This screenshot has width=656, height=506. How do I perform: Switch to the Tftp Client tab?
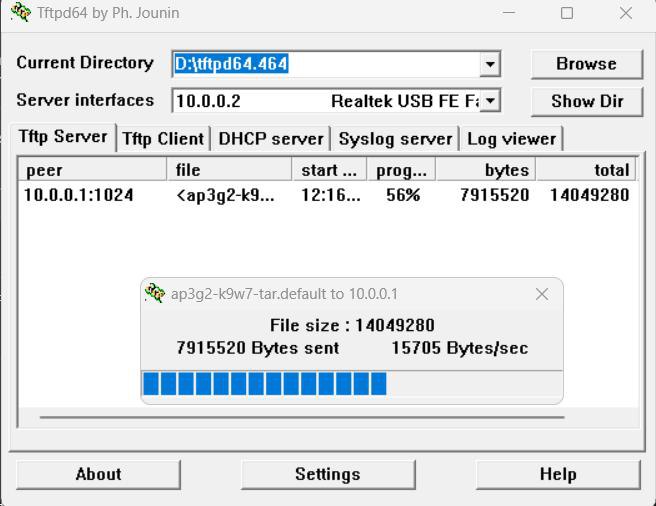pyautogui.click(x=163, y=139)
